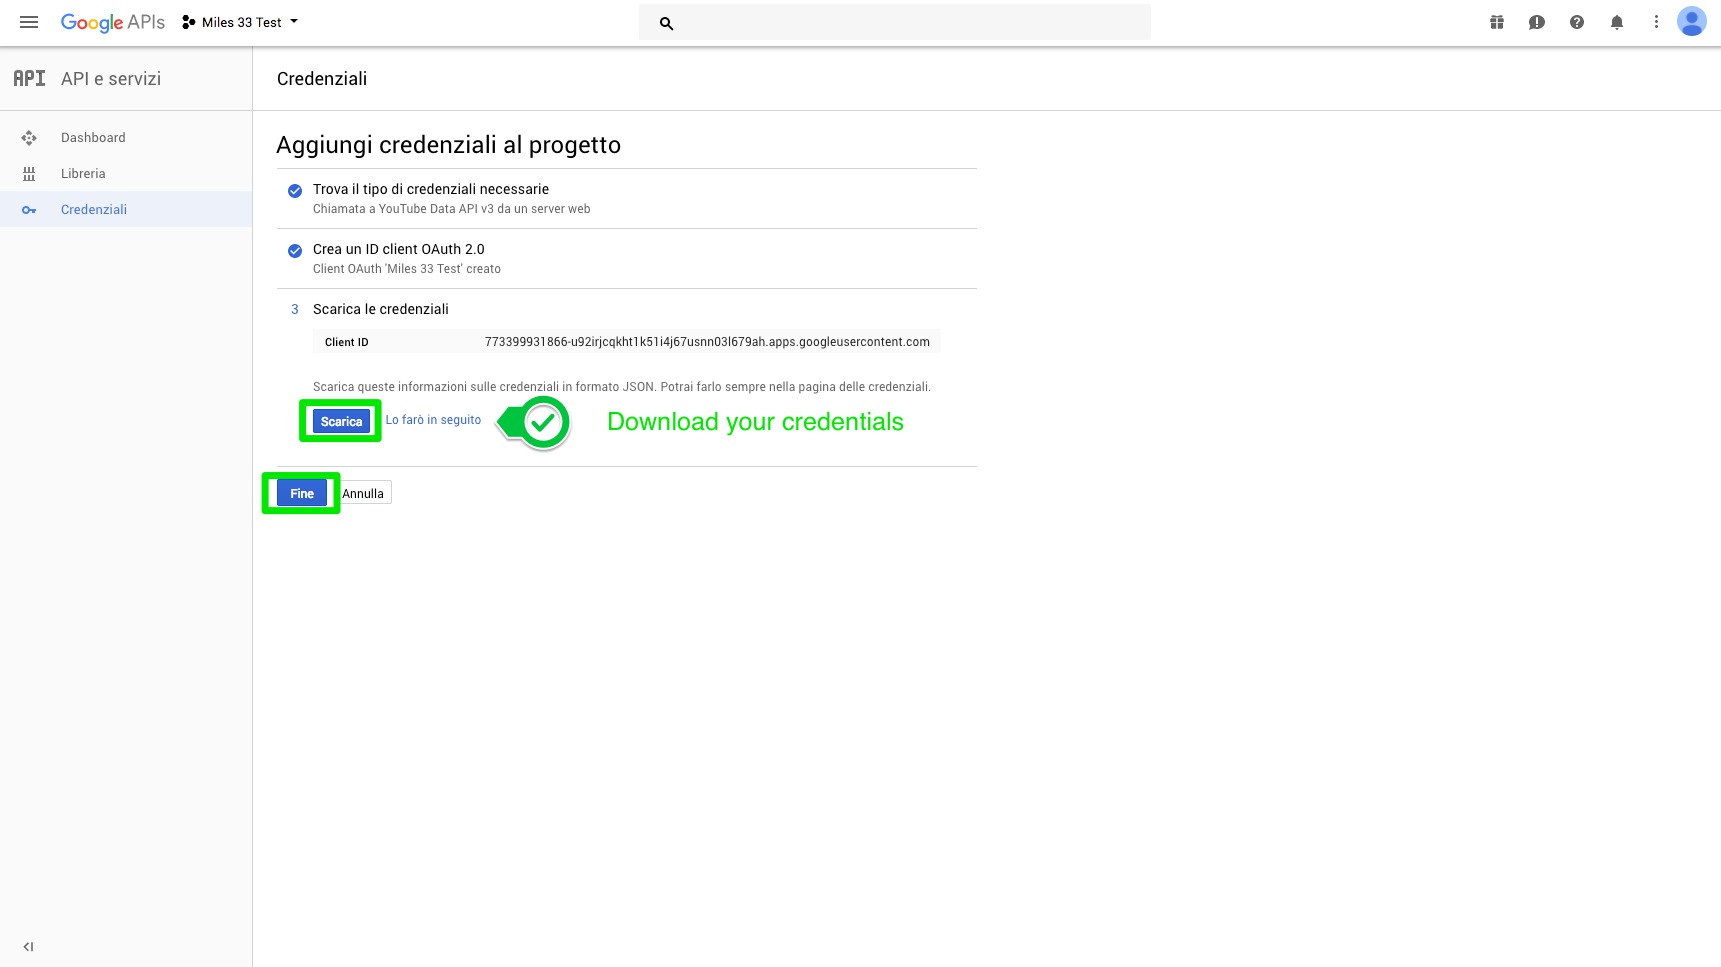The width and height of the screenshot is (1721, 967).
Task: Click the Scarica download button
Action: (x=341, y=422)
